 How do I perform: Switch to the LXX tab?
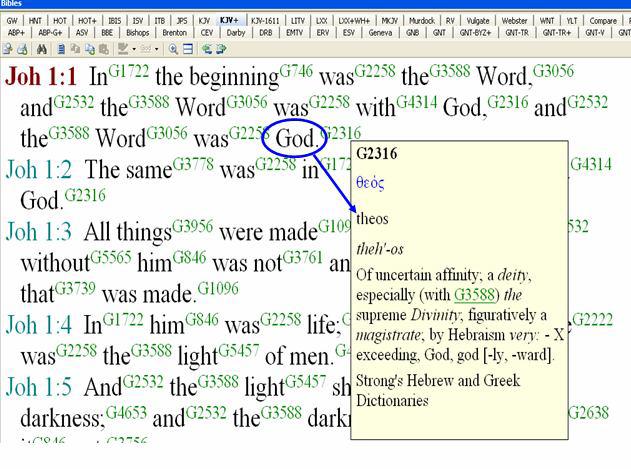tap(322, 21)
